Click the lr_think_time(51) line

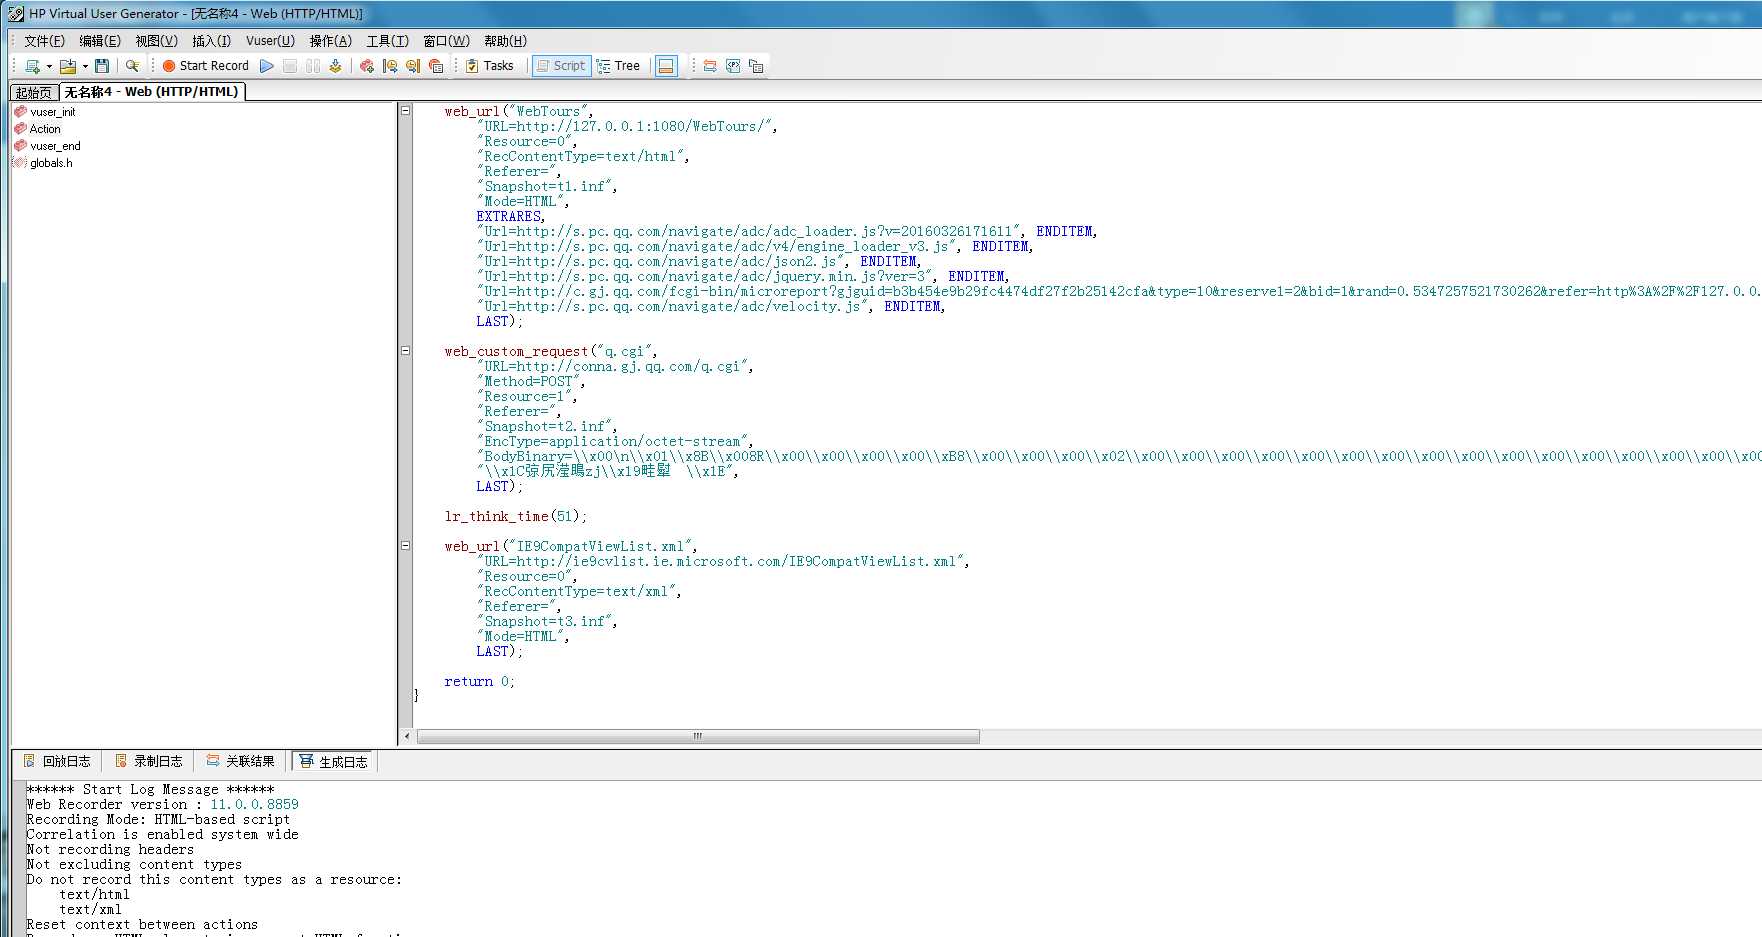tap(516, 517)
